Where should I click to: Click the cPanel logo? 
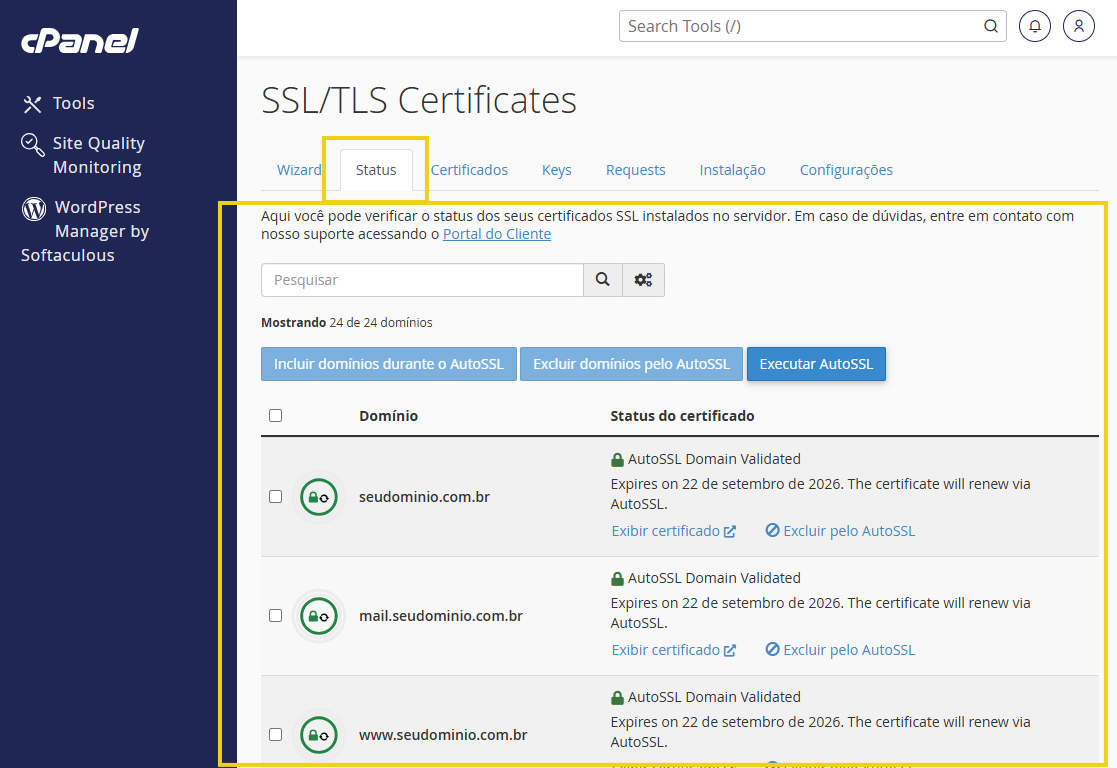point(80,41)
